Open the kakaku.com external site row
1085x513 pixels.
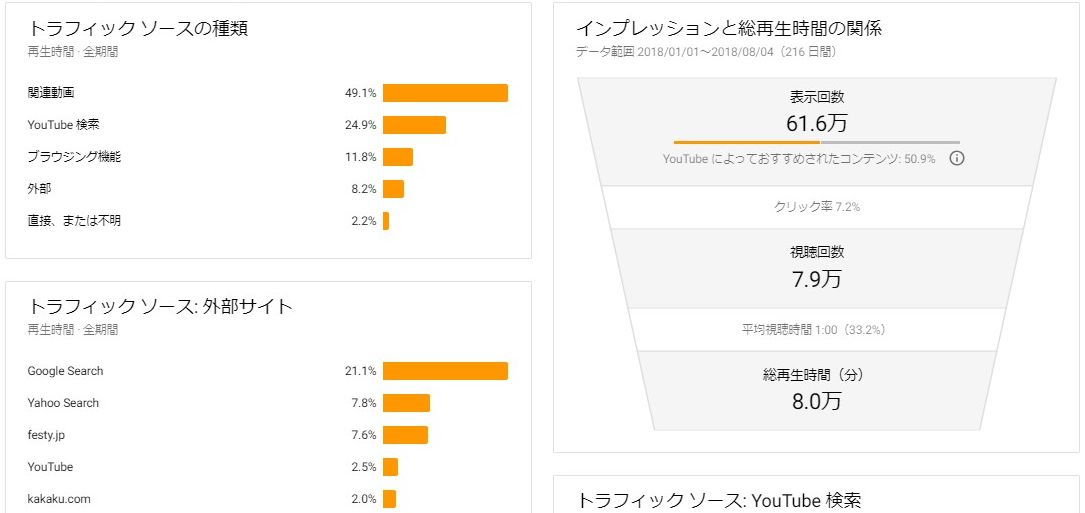(59, 499)
